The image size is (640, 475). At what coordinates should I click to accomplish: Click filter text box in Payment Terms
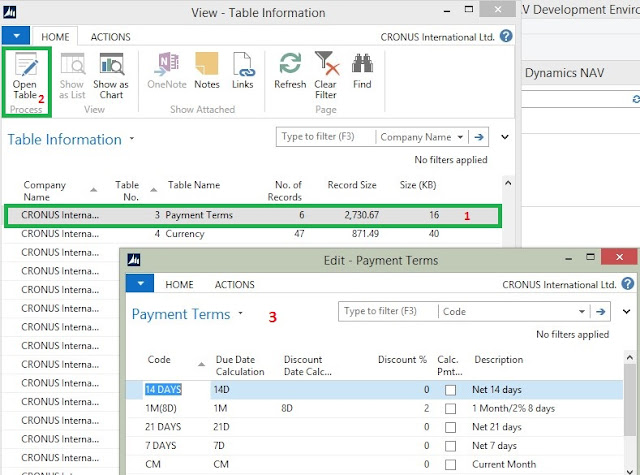click(388, 311)
